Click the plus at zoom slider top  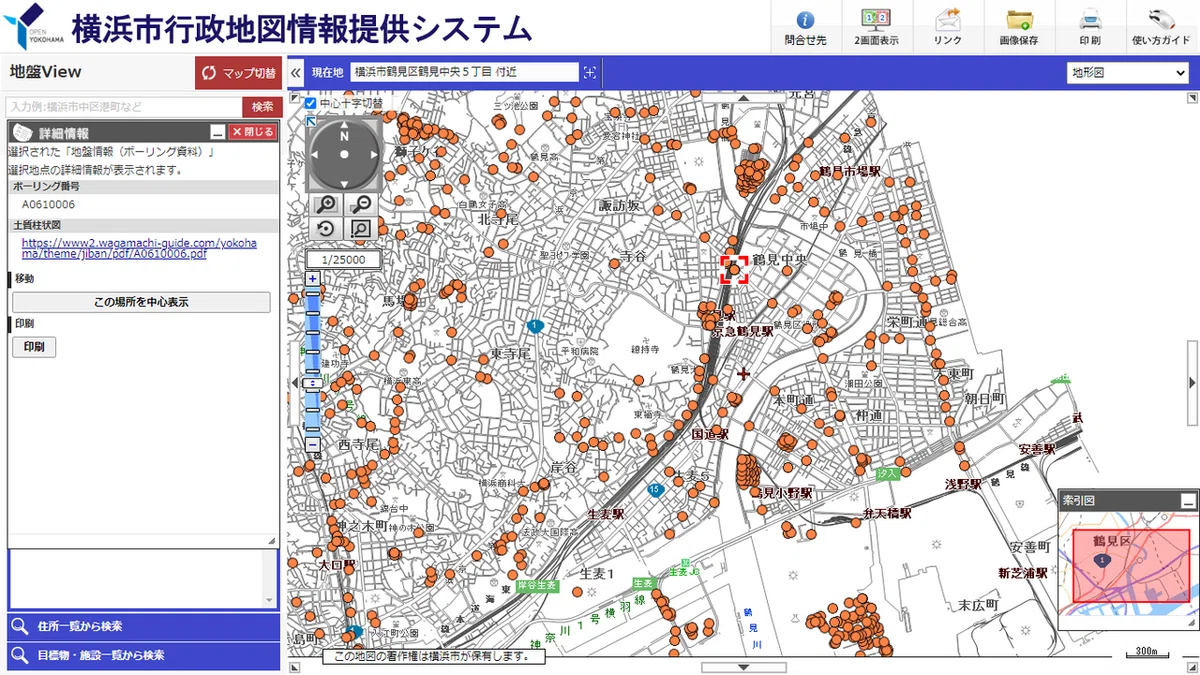tap(313, 278)
